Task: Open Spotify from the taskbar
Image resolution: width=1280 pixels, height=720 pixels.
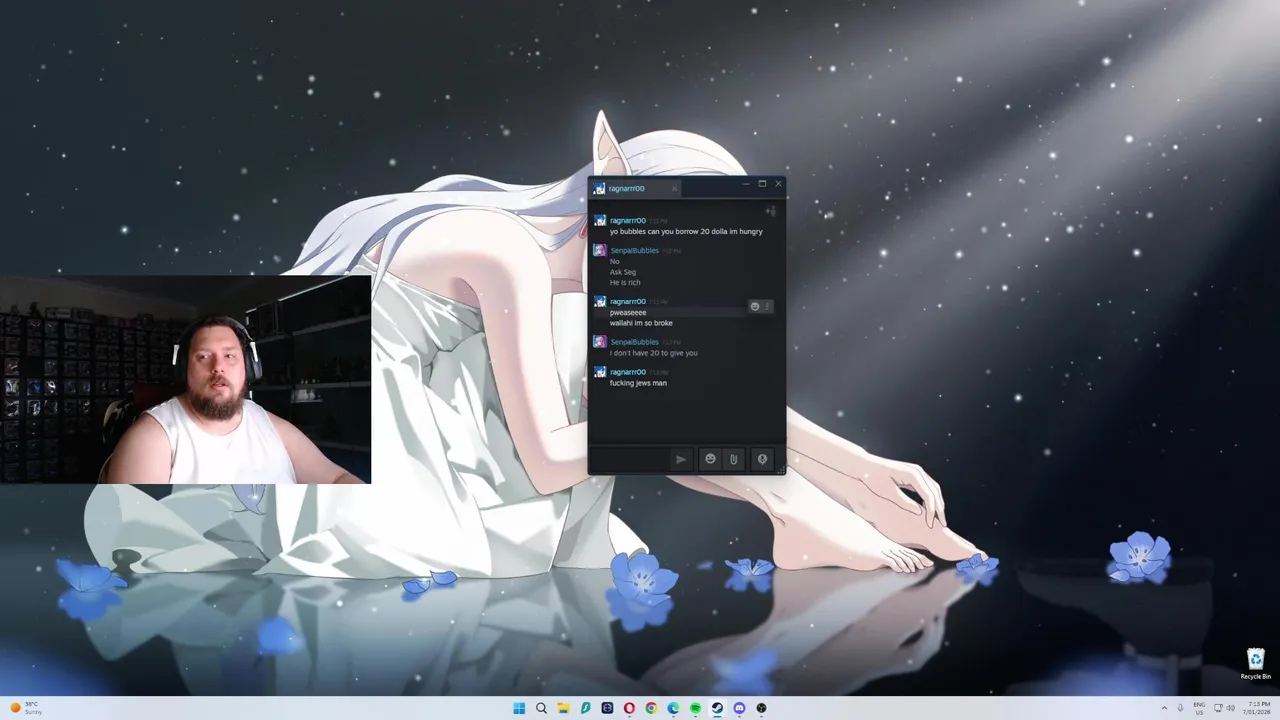Action: 695,708
